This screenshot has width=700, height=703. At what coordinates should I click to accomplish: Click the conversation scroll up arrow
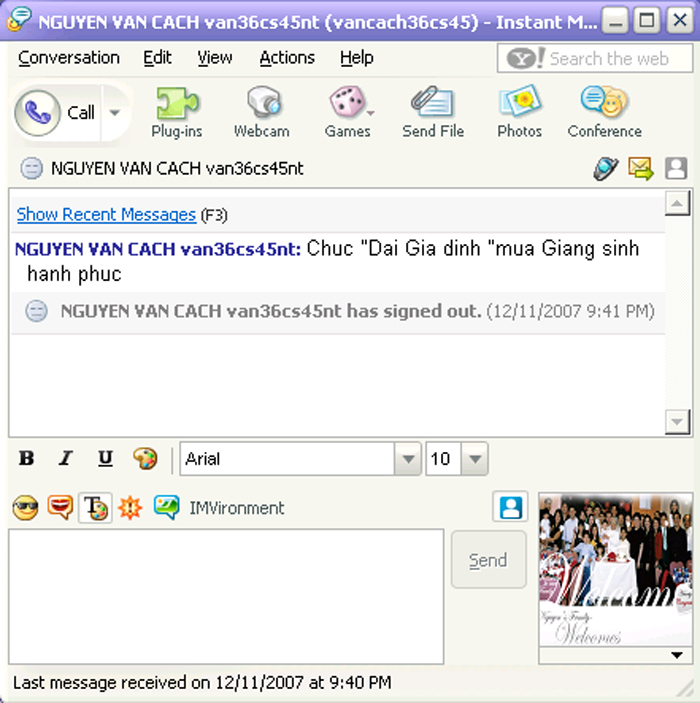[x=677, y=203]
